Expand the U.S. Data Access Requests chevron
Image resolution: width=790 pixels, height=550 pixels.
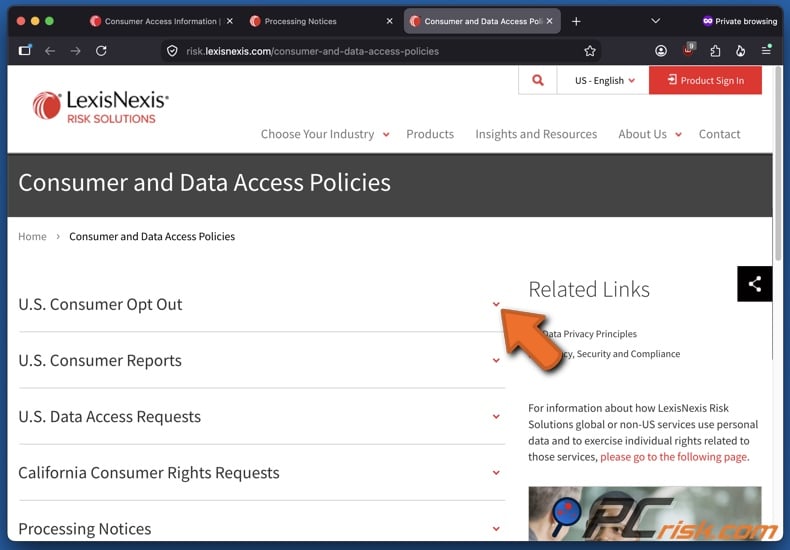[496, 417]
